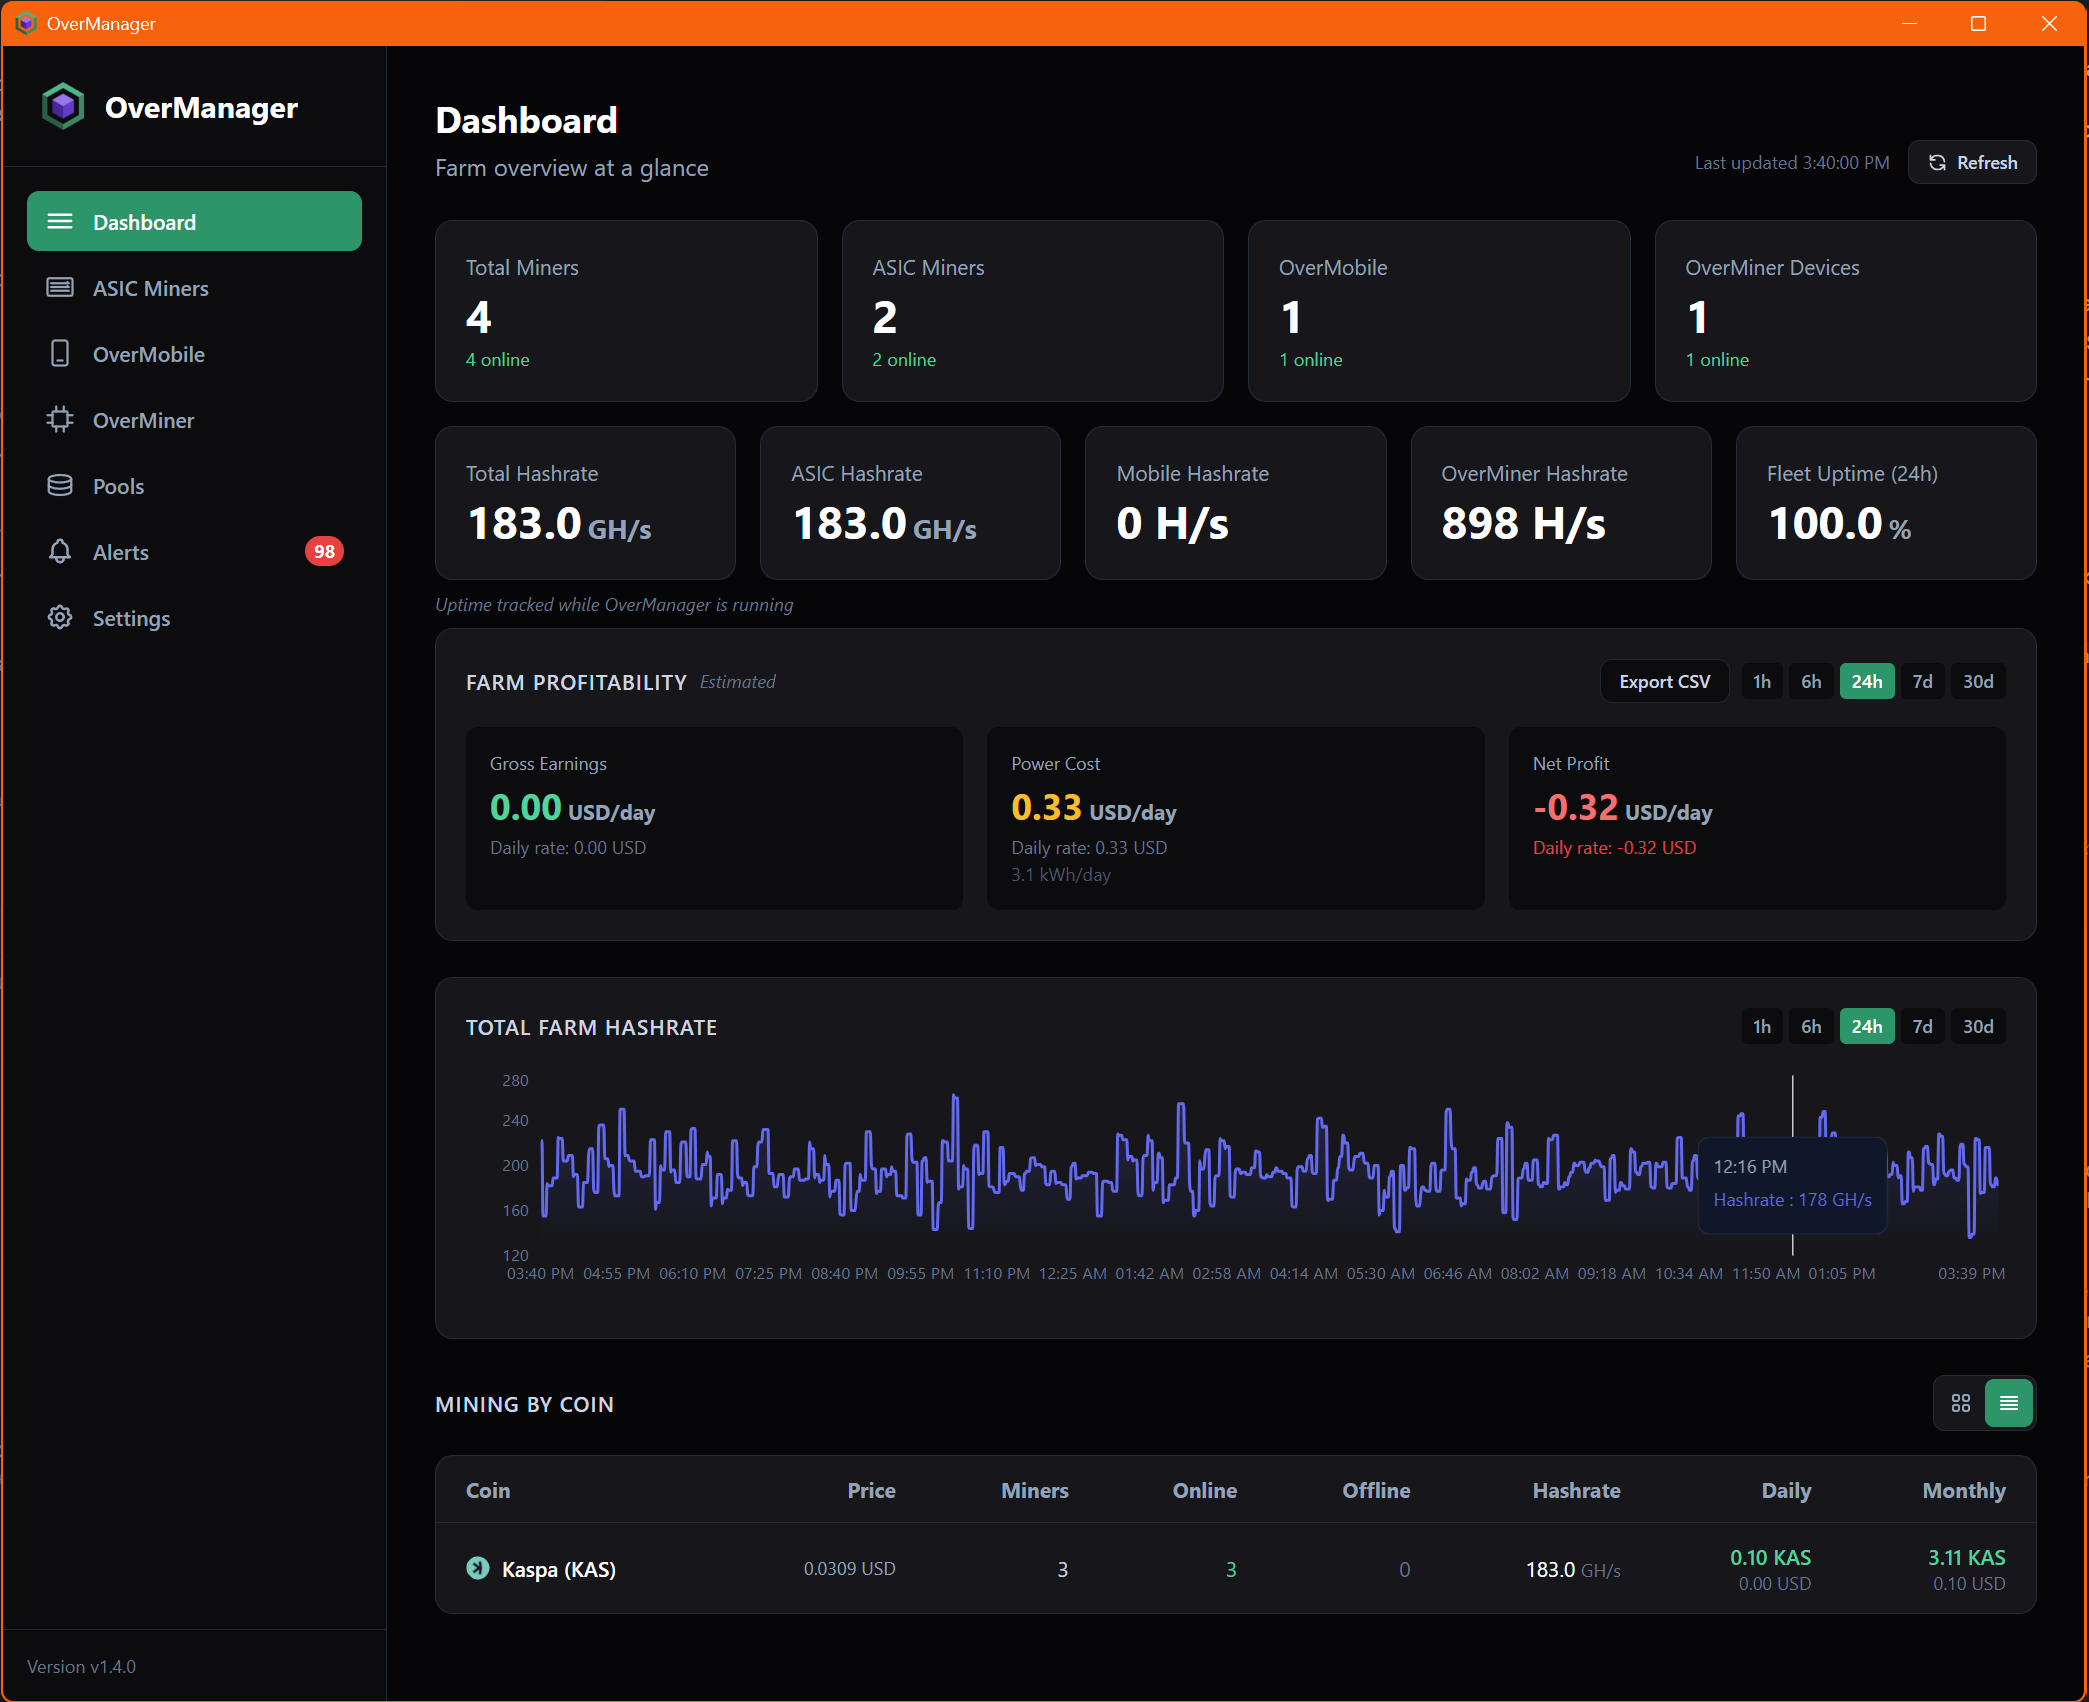Open the Dashboard page
The image size is (2089, 1702).
click(x=194, y=221)
